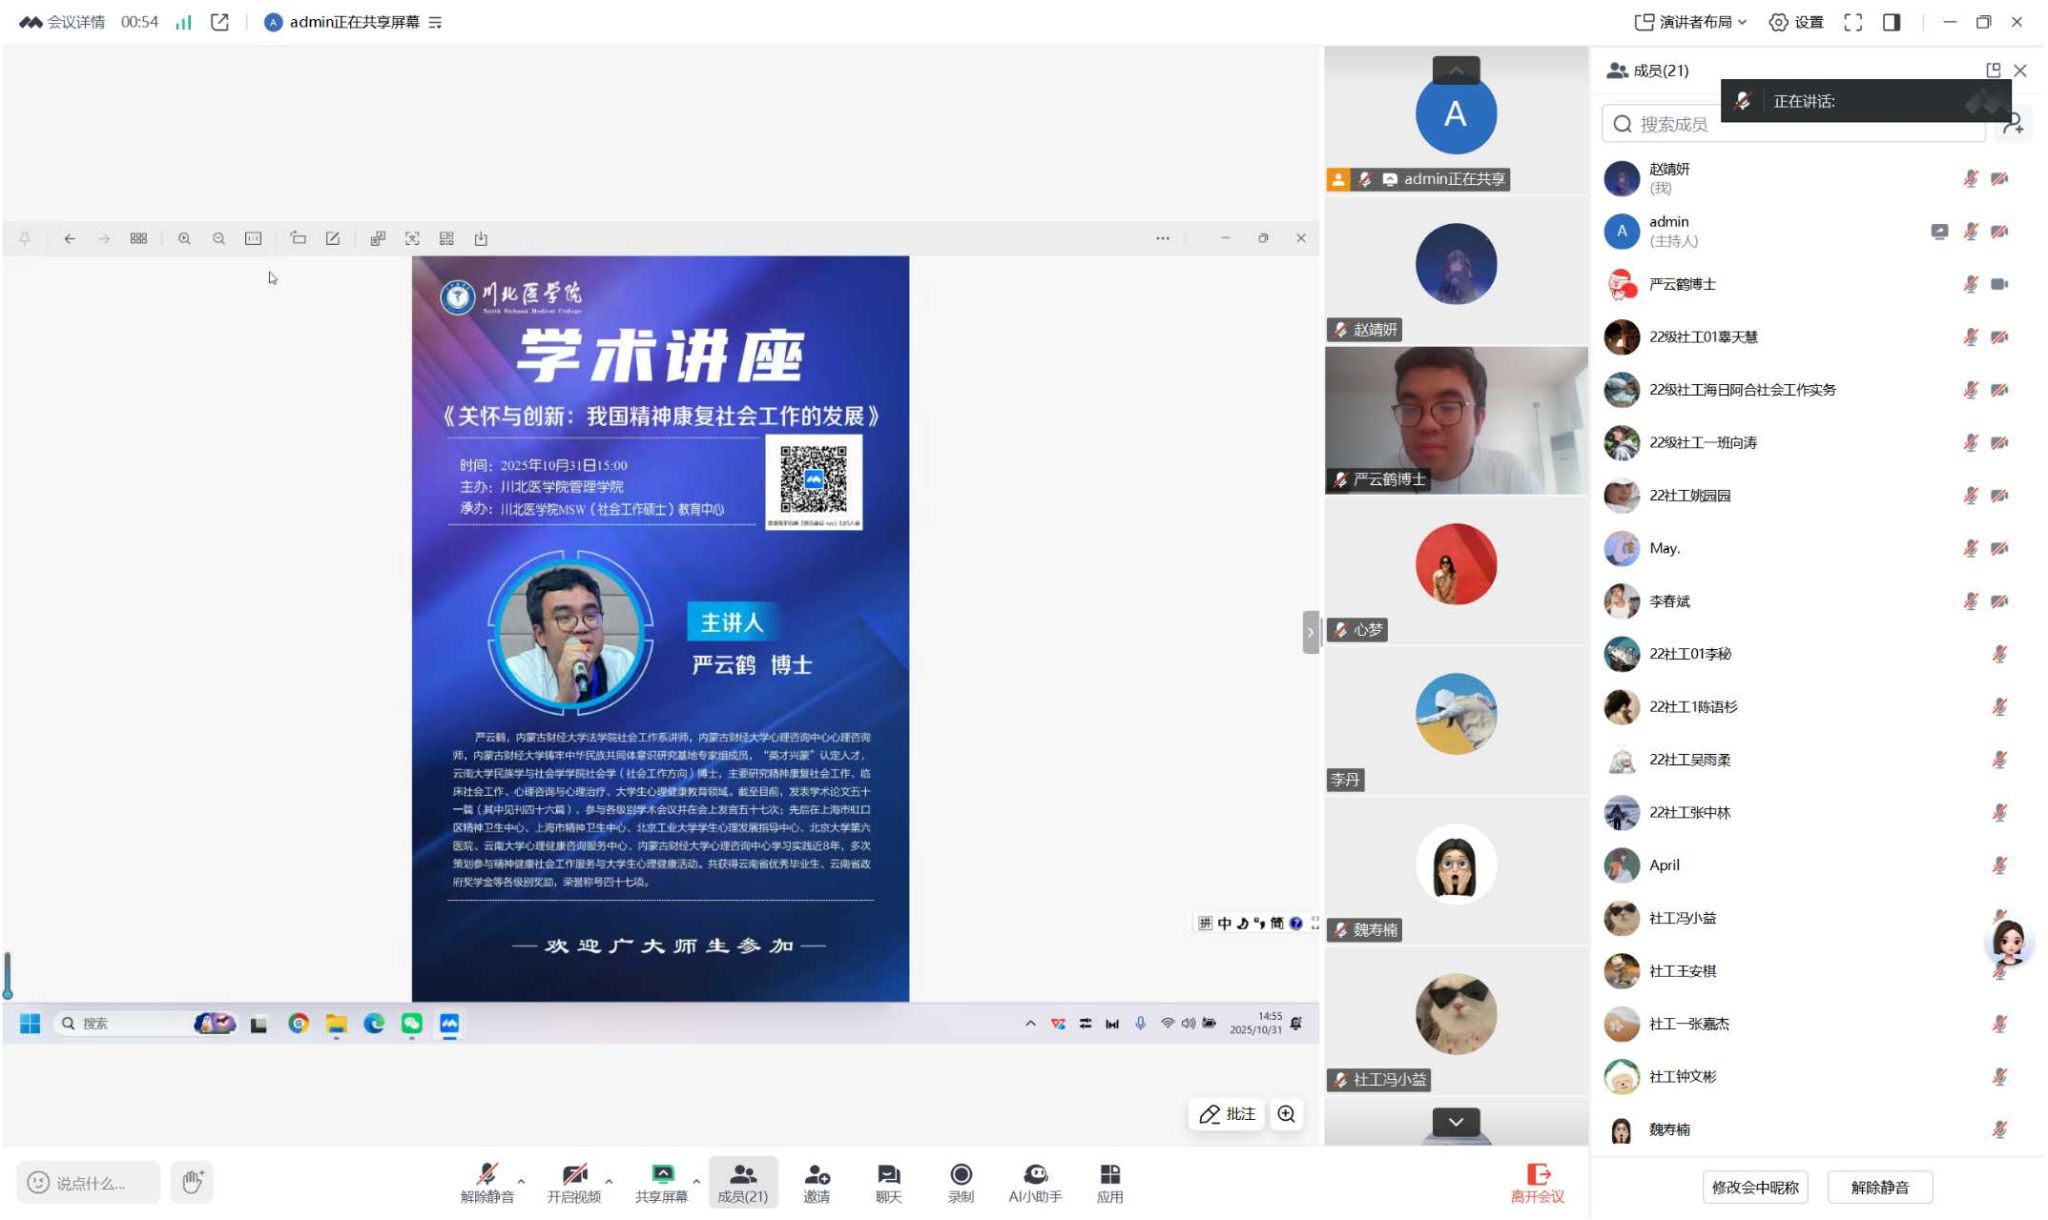
Task: Open the 设置 settings menu
Action: pos(1796,22)
